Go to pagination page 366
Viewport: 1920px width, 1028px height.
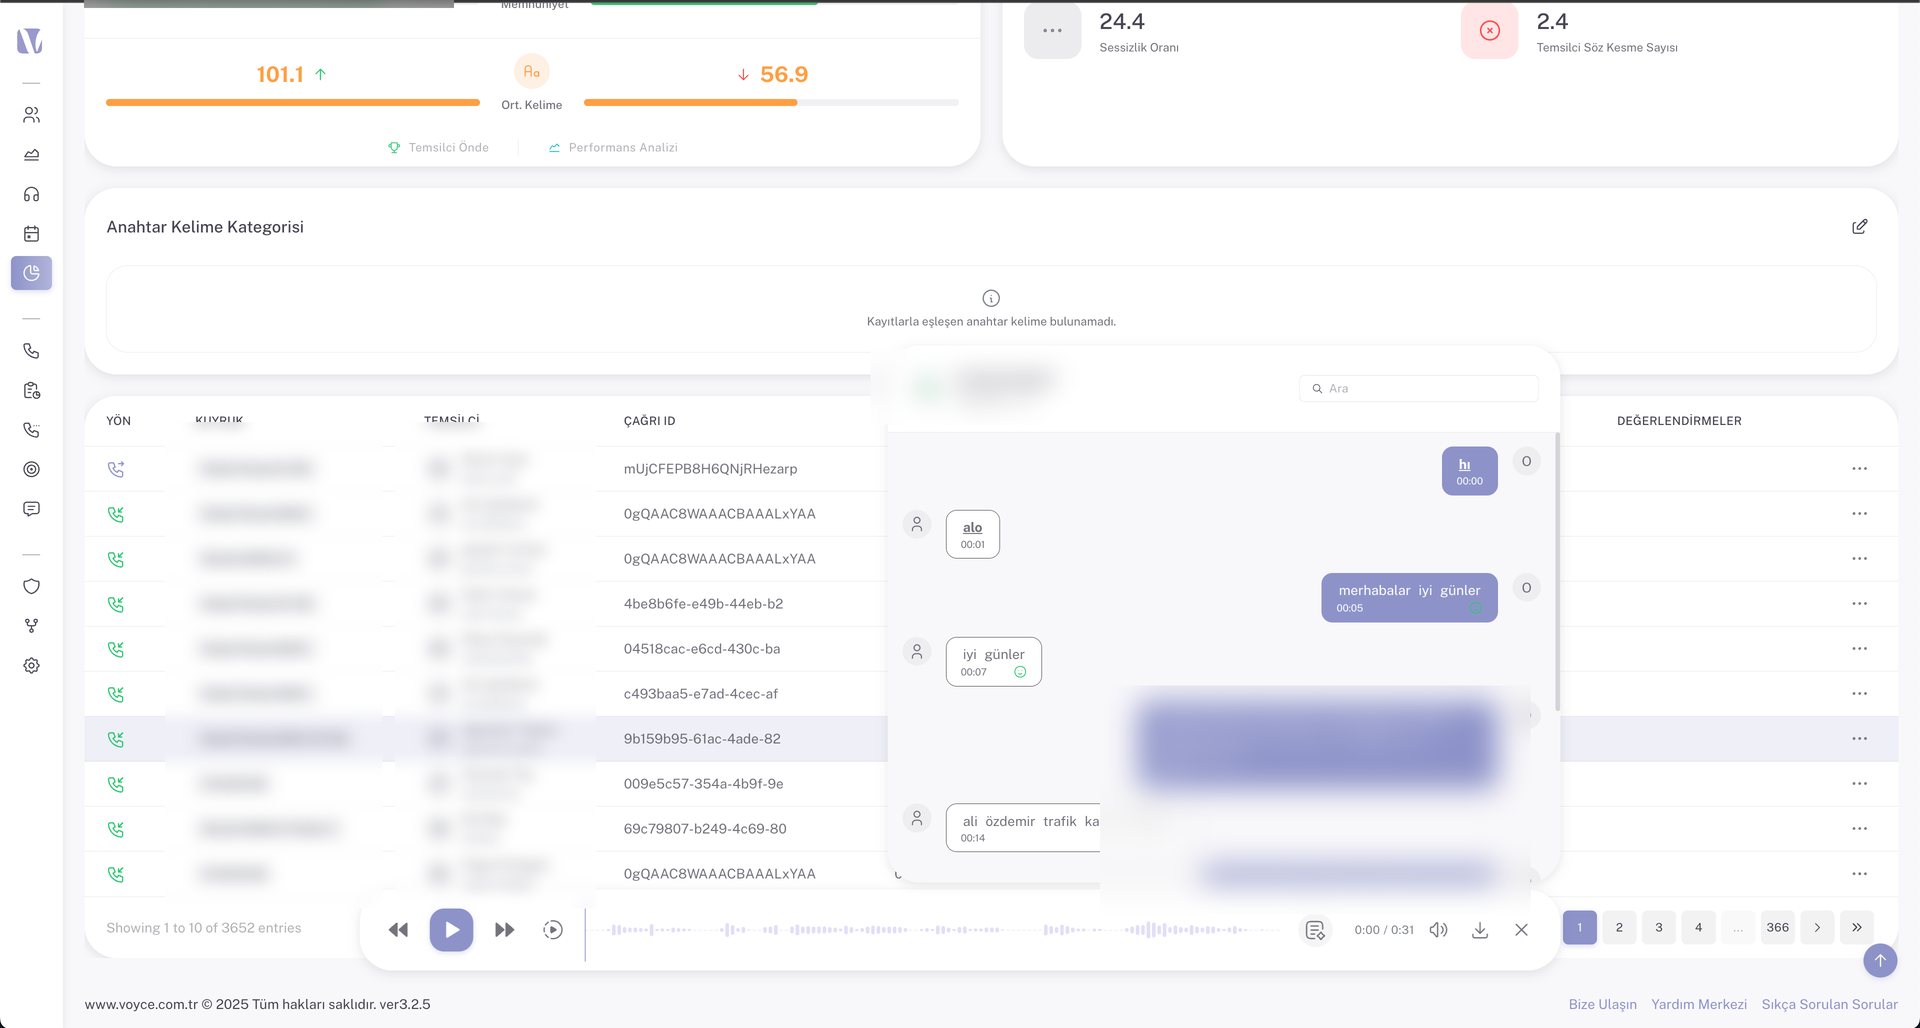[1777, 928]
